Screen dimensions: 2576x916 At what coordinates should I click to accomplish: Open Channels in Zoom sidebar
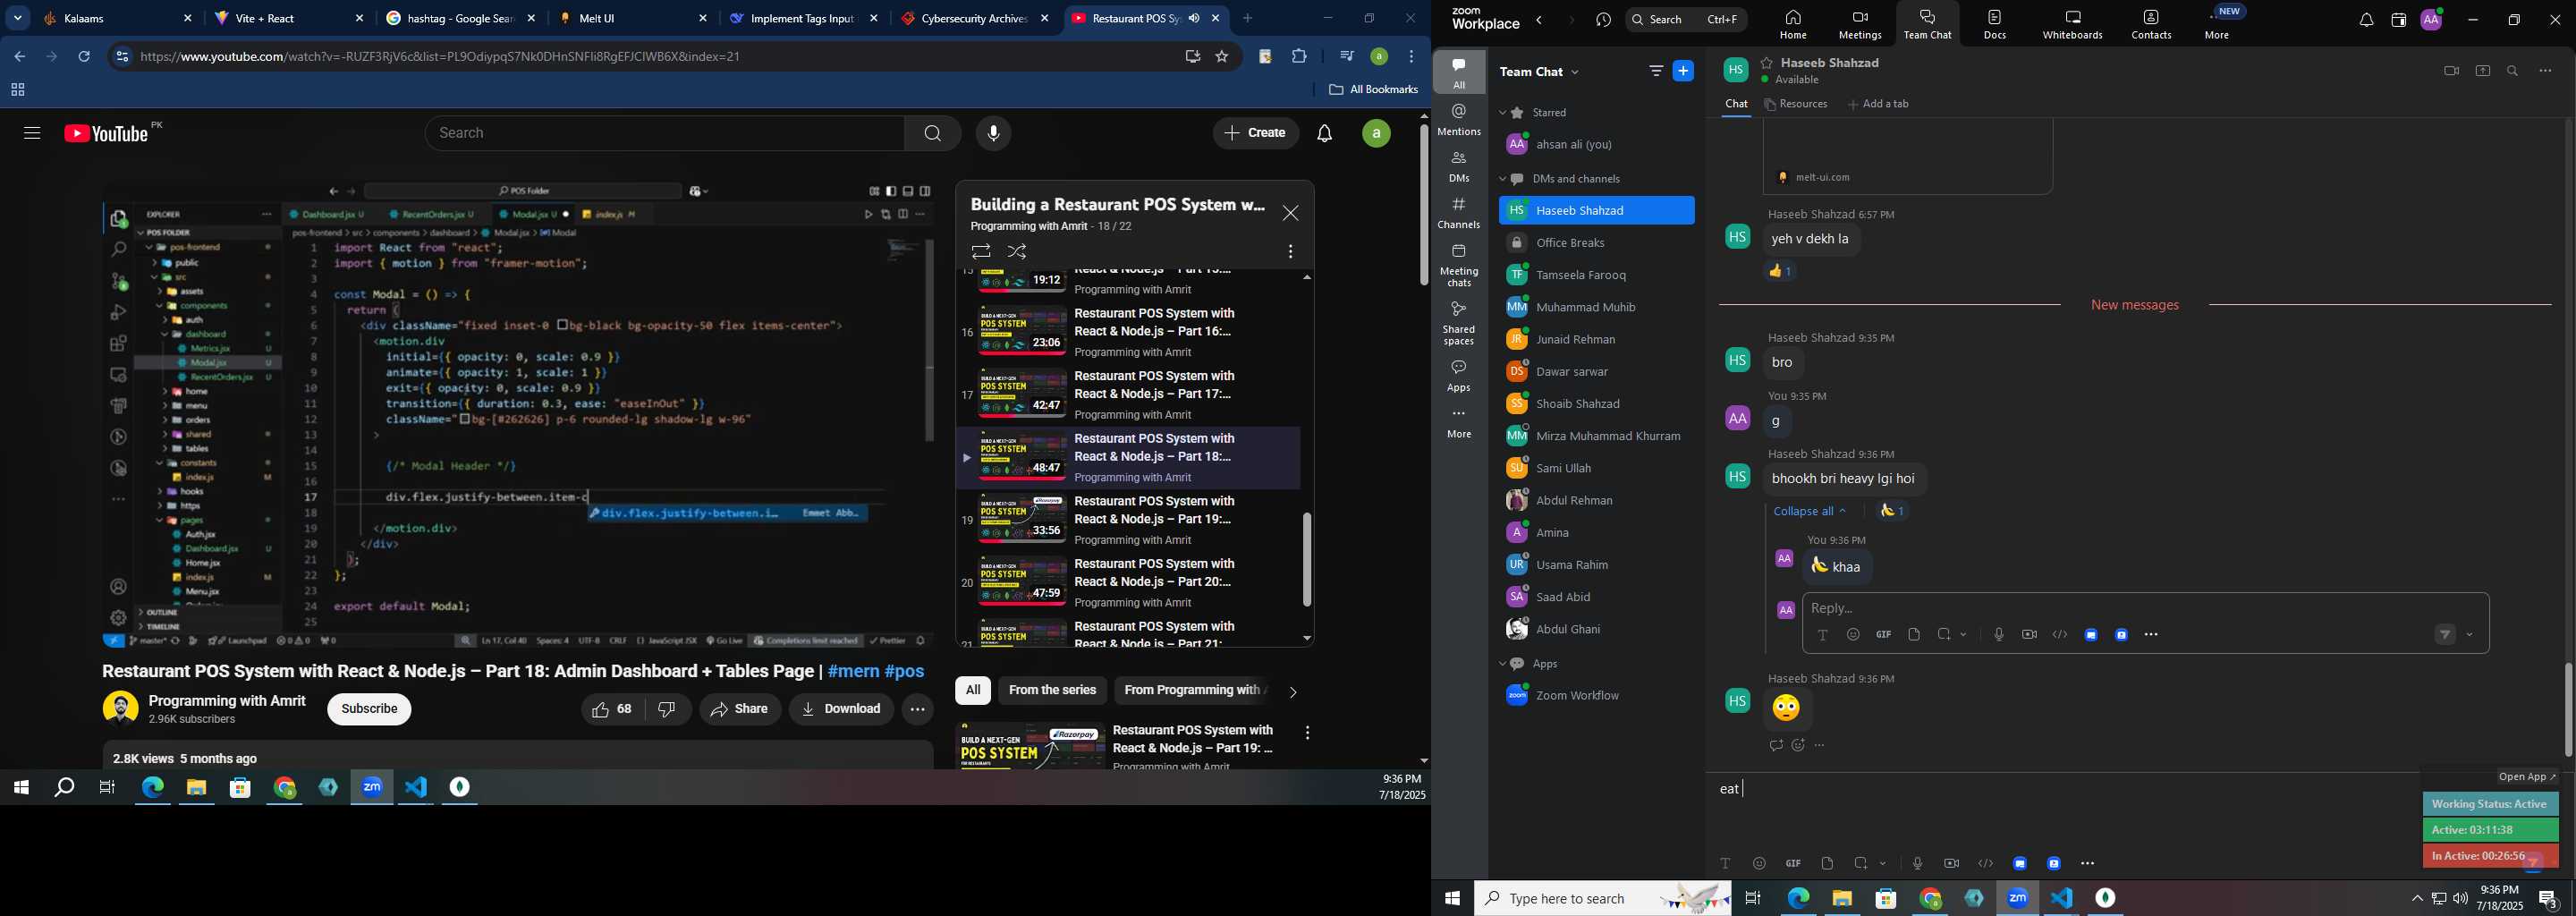point(1459,214)
